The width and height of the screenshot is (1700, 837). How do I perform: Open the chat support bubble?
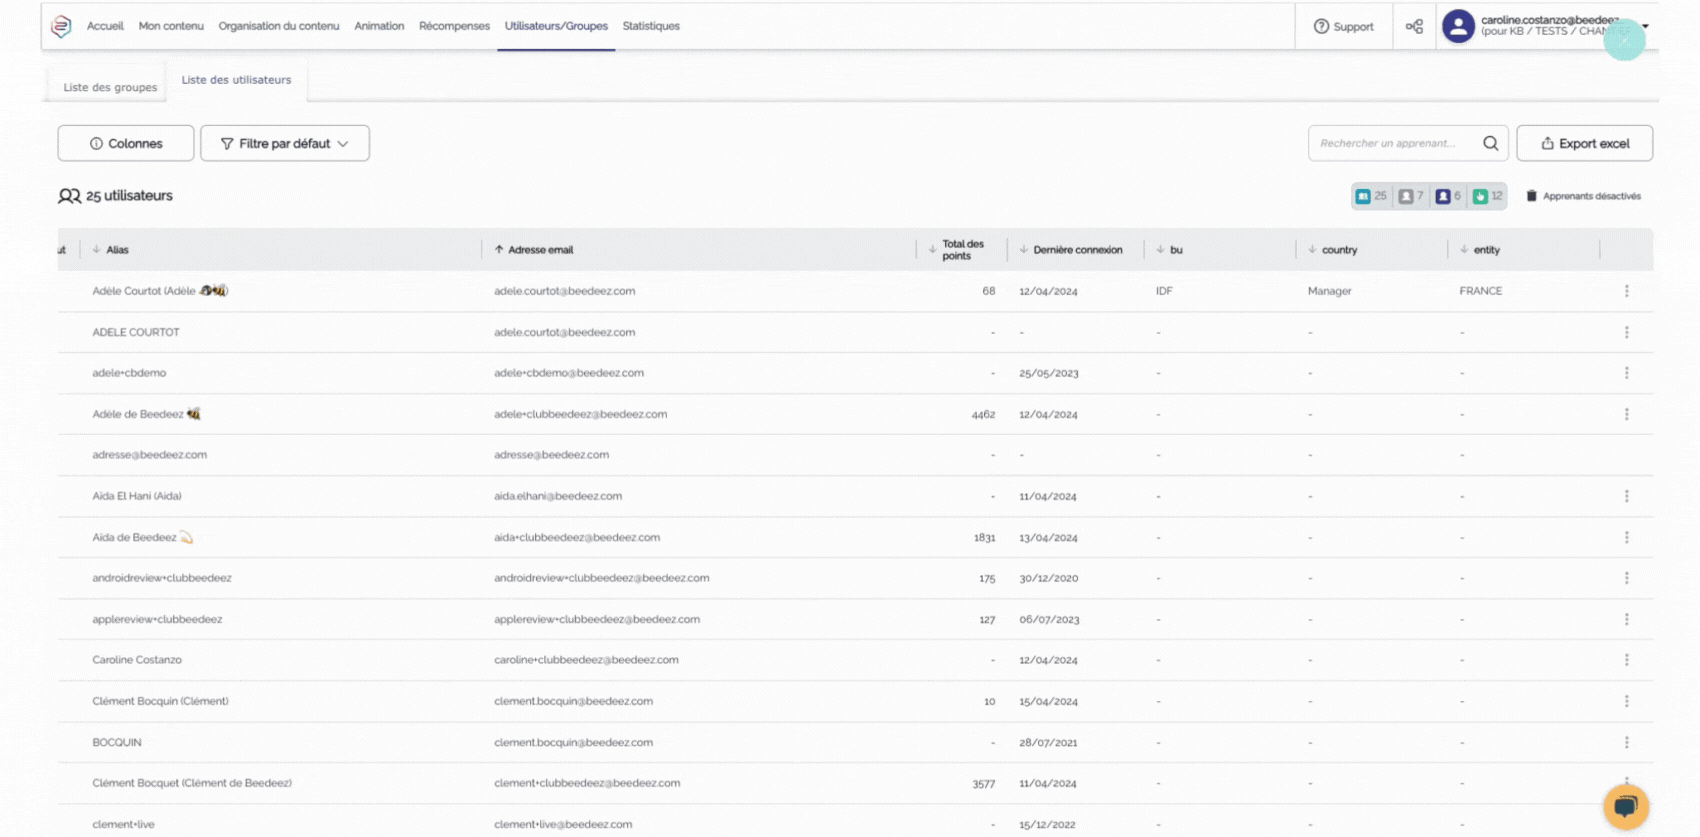point(1625,806)
